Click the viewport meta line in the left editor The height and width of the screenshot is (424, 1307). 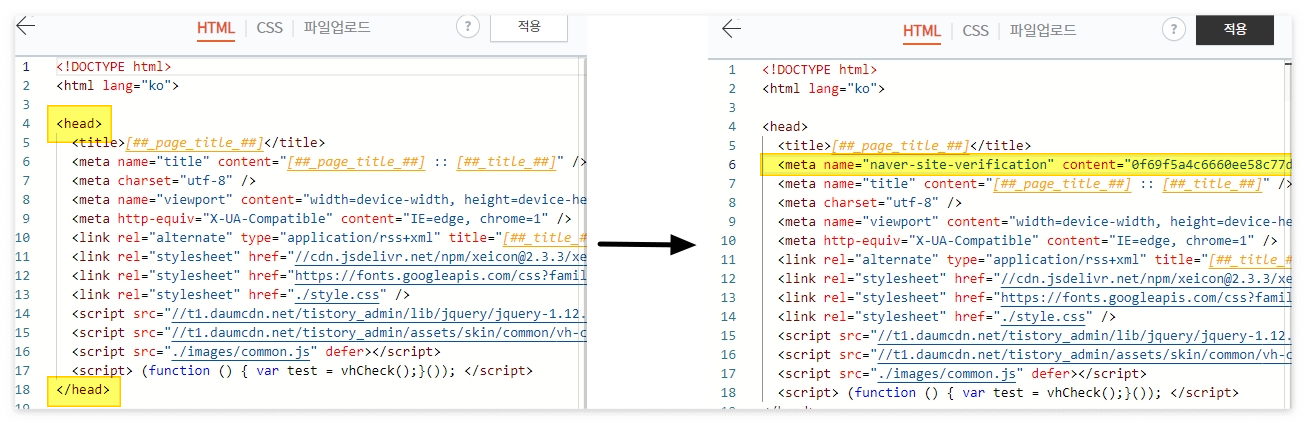(329, 200)
